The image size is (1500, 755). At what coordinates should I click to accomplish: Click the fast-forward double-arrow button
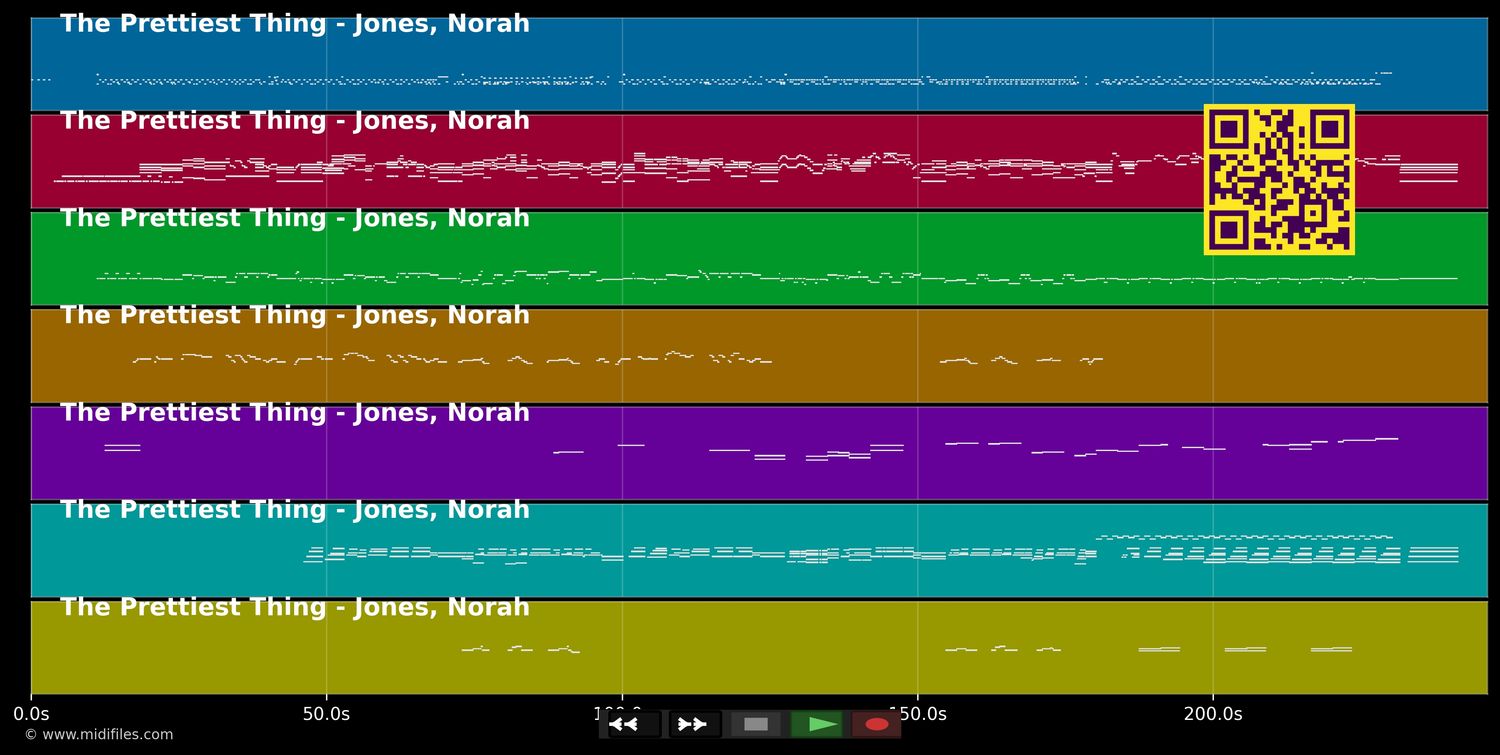click(x=695, y=724)
